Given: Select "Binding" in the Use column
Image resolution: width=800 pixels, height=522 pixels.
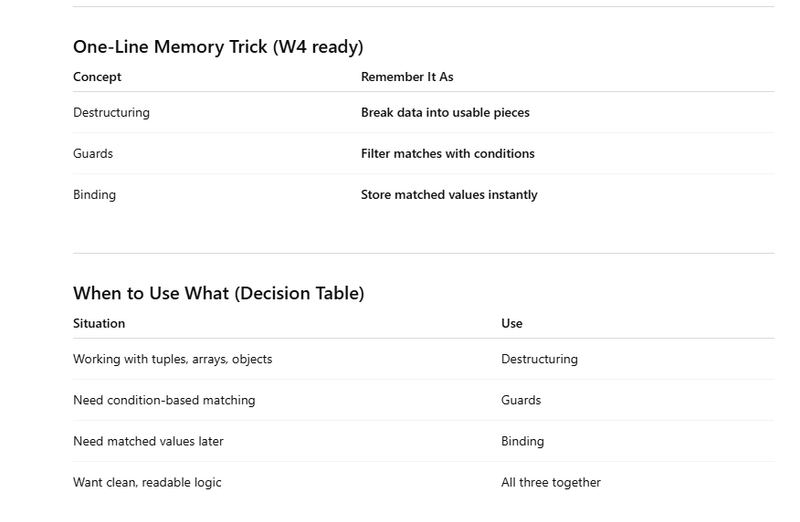Looking at the screenshot, I should click(x=522, y=441).
